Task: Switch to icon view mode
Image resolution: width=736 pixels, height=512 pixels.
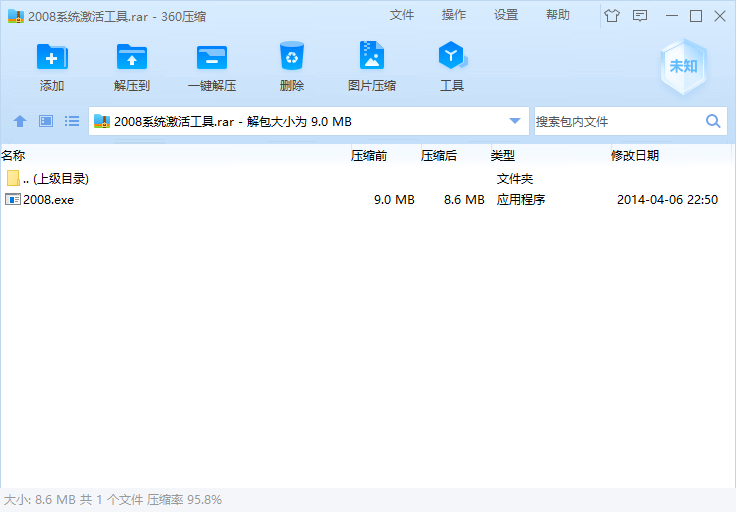Action: tap(46, 121)
